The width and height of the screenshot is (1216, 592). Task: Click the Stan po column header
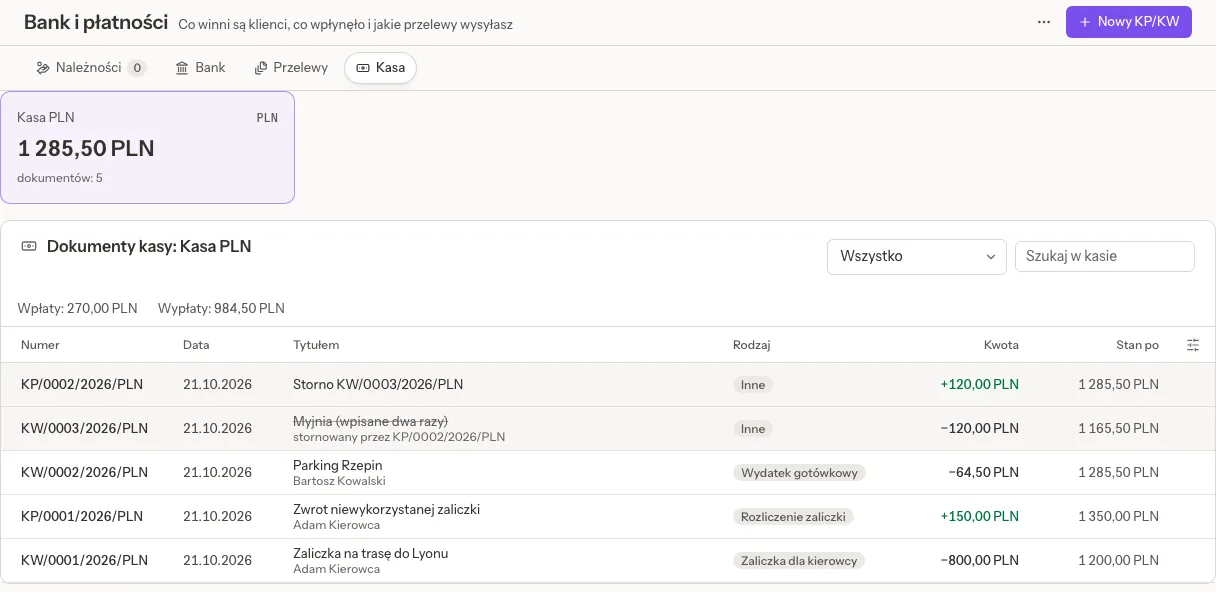[1137, 345]
